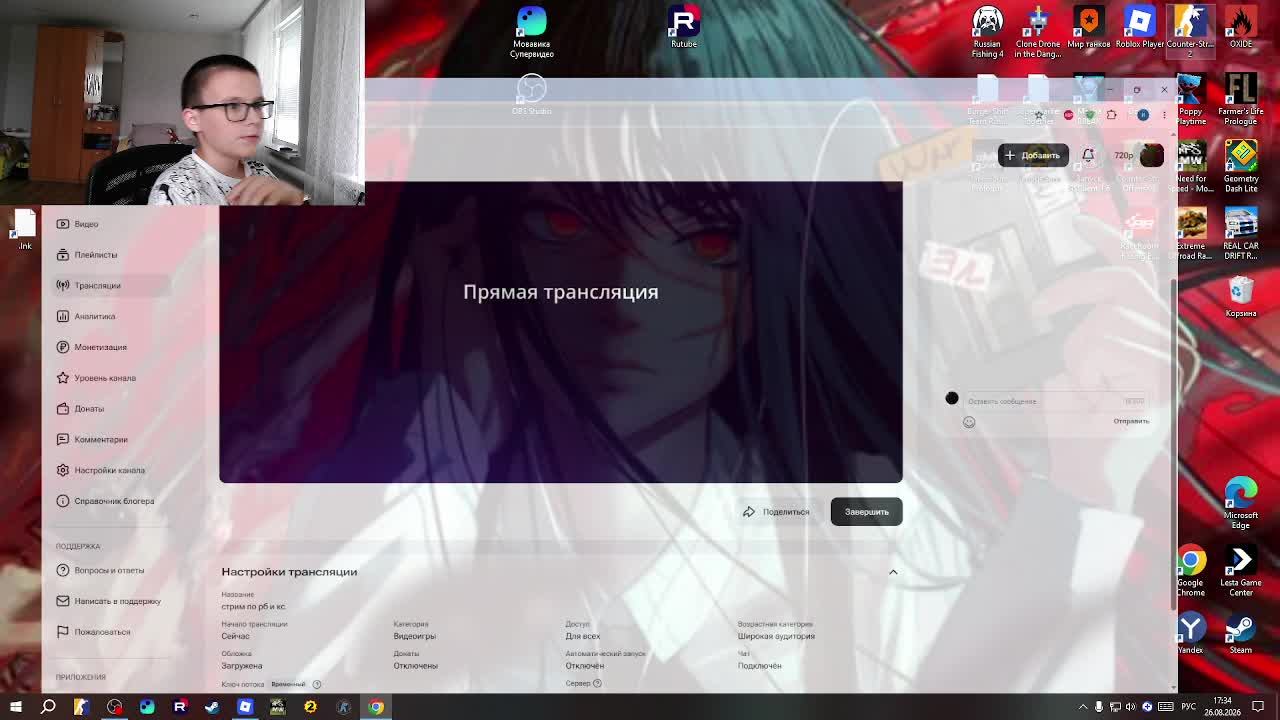
Task: Open OXIDE desktop shortcut
Action: (x=1241, y=28)
